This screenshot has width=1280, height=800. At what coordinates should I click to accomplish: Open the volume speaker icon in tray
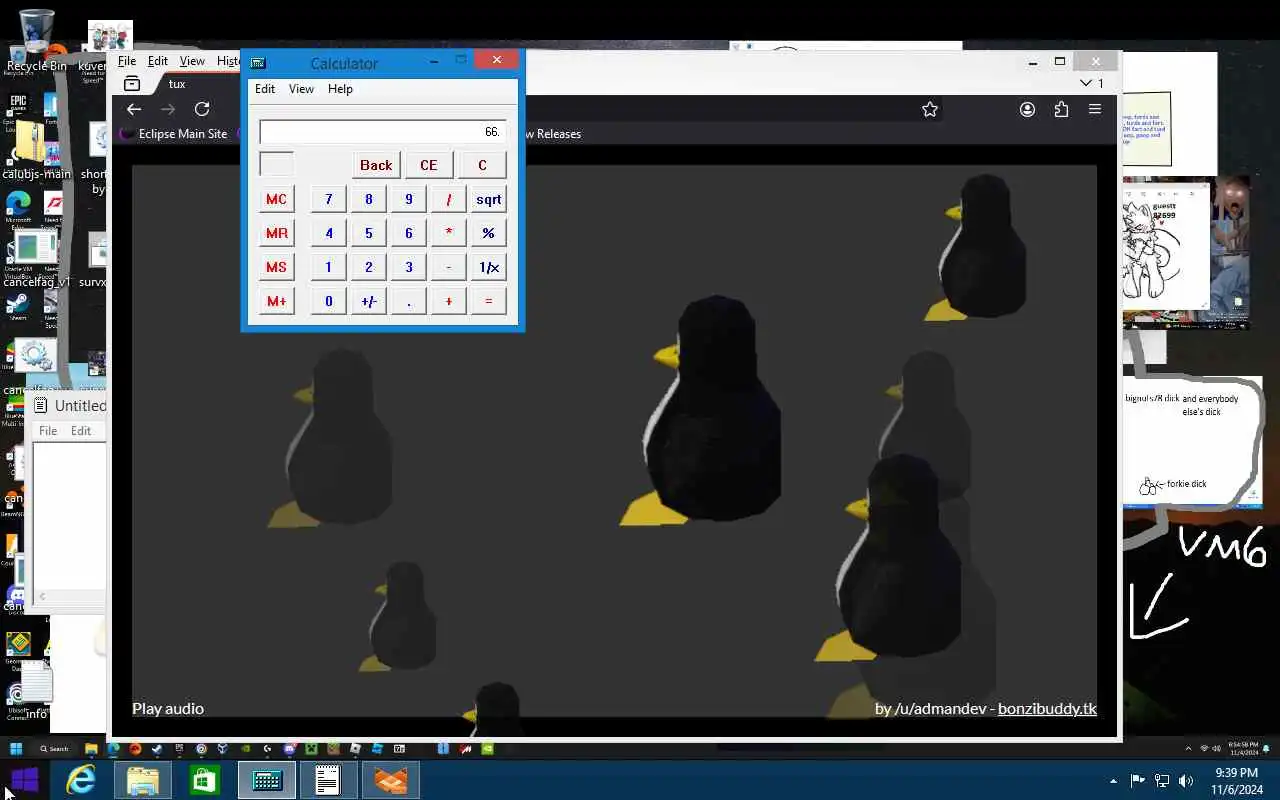[x=1186, y=781]
